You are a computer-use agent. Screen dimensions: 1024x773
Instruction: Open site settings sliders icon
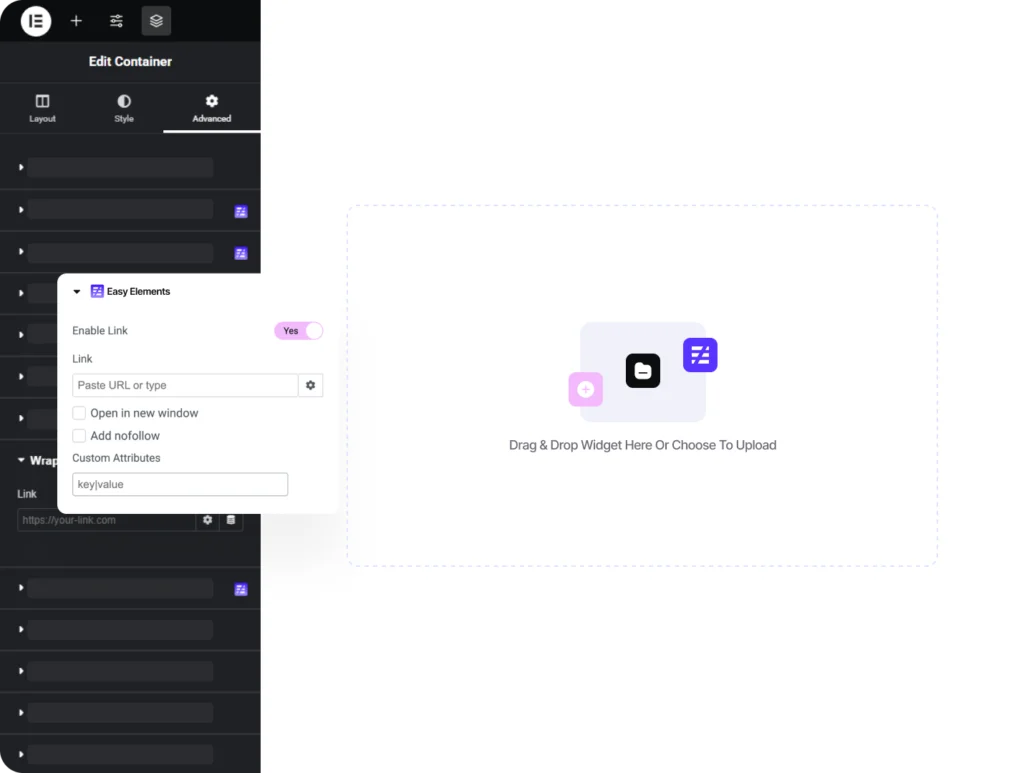coord(116,21)
